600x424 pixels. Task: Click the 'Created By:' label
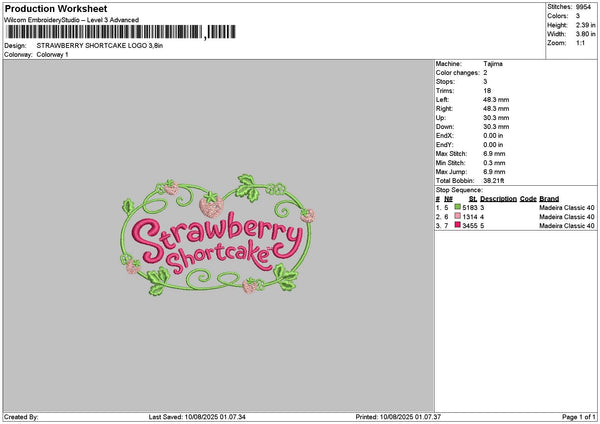[21, 417]
